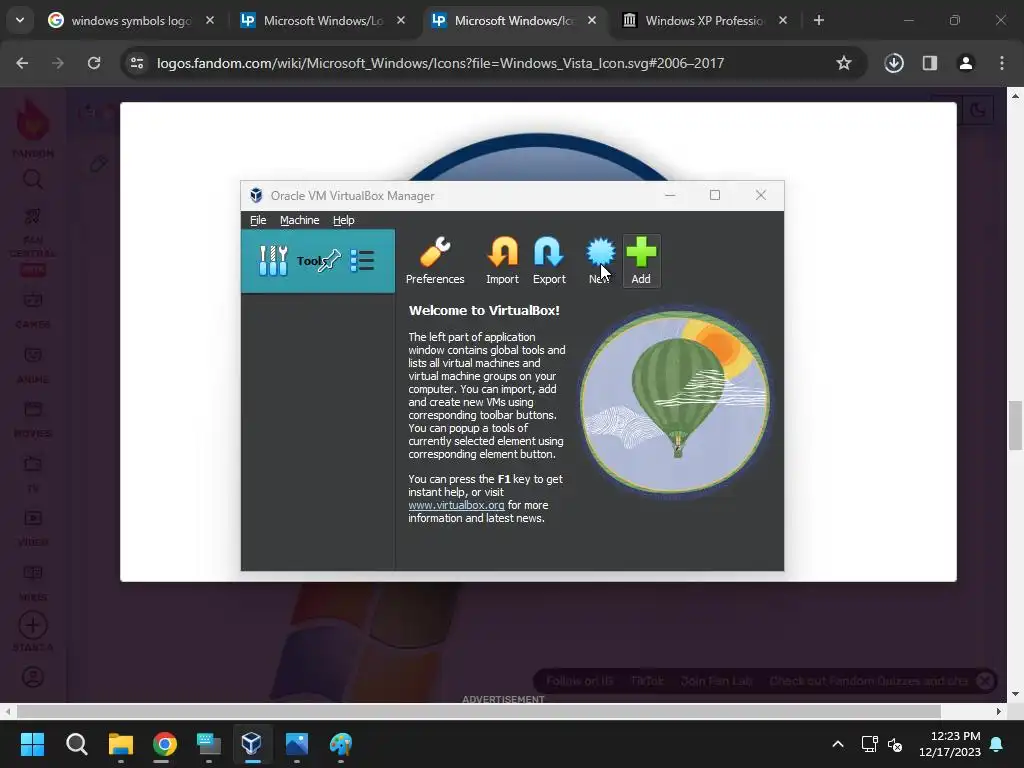
Task: Click the Chrome address bar URL
Action: point(440,63)
